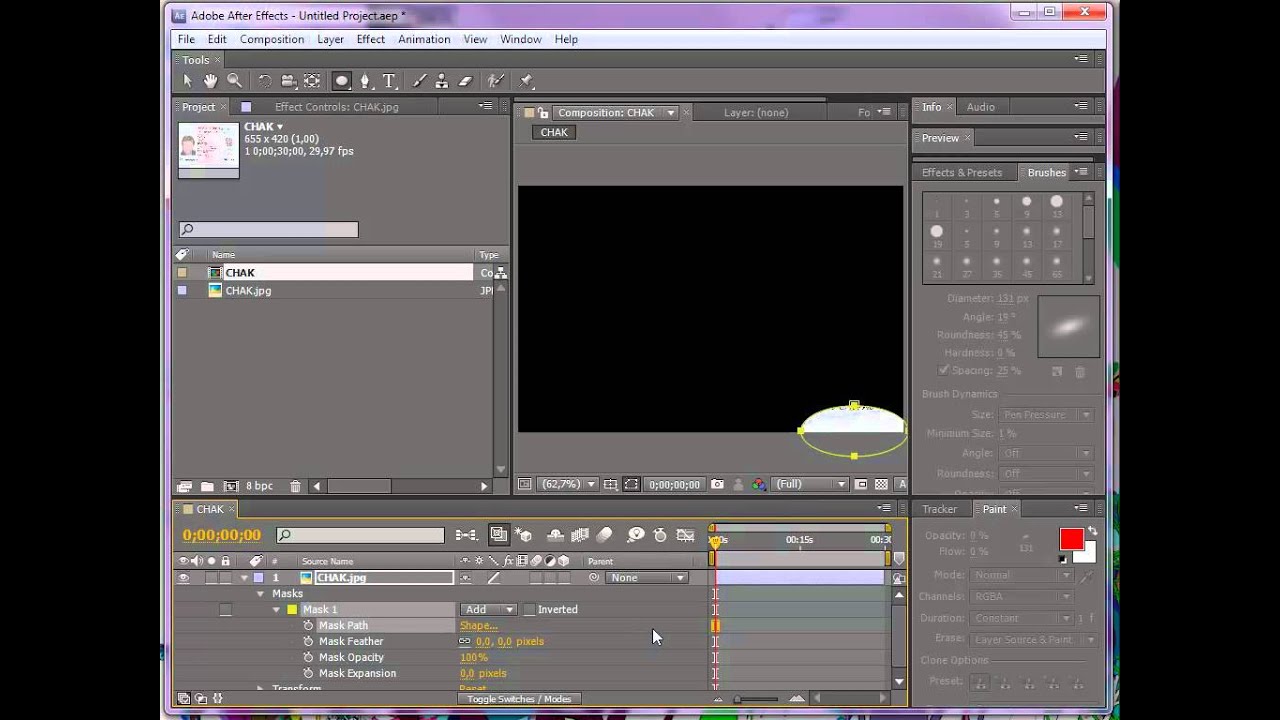Select the Horizontal Type tool
Screen dimensions: 1280x720
tap(389, 81)
